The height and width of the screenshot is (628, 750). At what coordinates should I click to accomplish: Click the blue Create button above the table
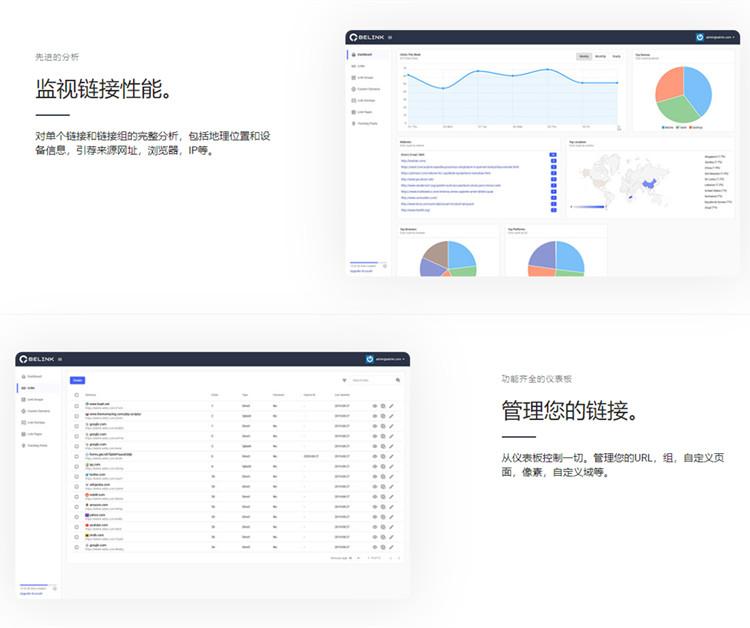point(78,380)
